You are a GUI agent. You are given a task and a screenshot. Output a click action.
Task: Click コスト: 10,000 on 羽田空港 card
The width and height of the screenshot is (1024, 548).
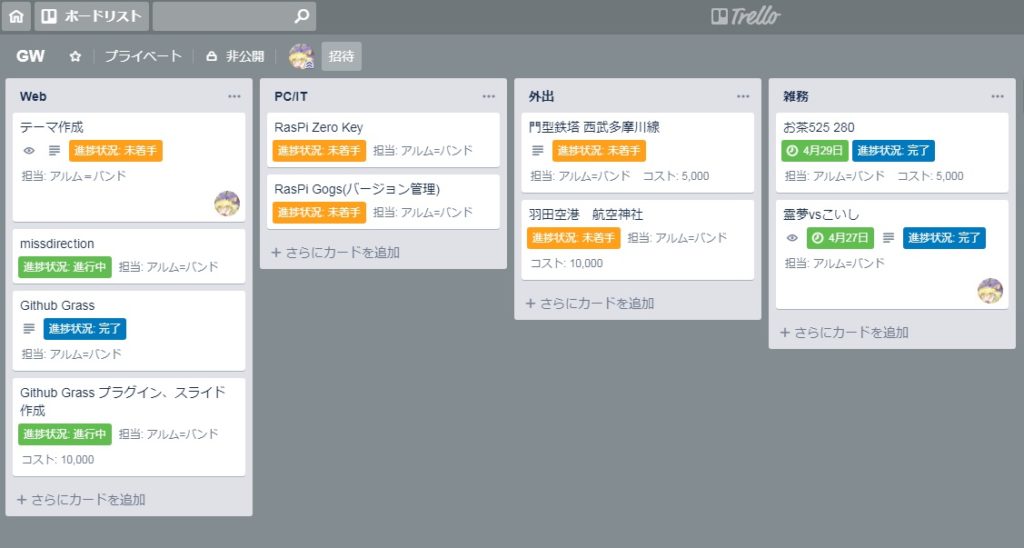coord(567,263)
